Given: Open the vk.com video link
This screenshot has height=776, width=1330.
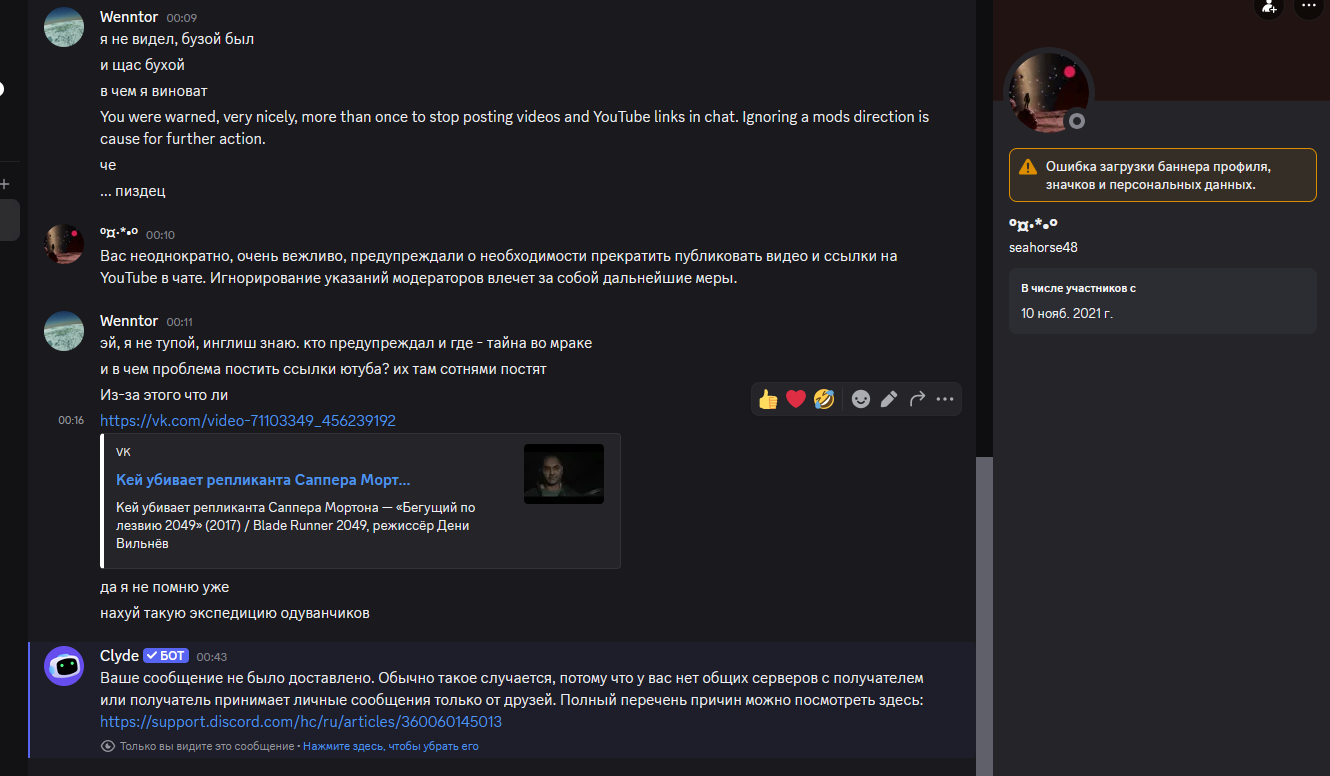Looking at the screenshot, I should [x=248, y=421].
